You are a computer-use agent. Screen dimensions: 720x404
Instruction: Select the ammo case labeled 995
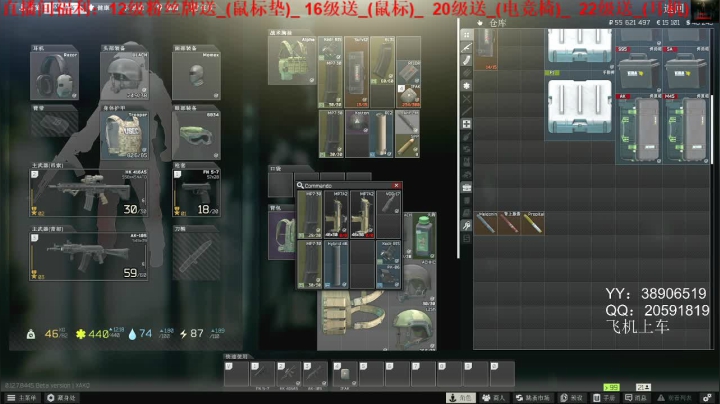(639, 69)
